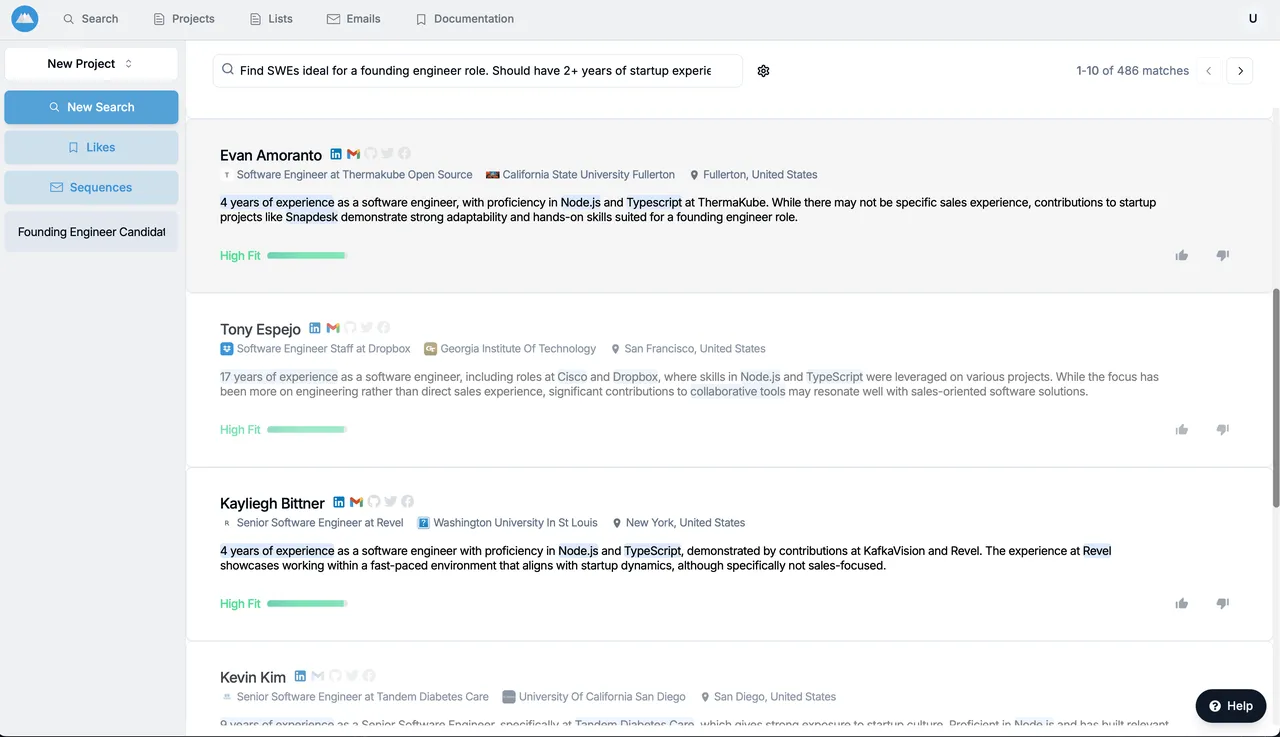Click the Help button
This screenshot has height=737, width=1280.
click(x=1231, y=706)
